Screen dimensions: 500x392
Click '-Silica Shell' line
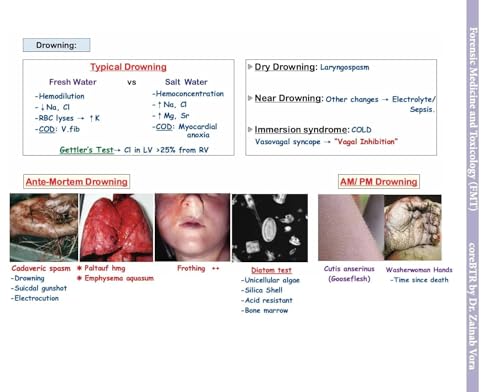[x=262, y=290]
